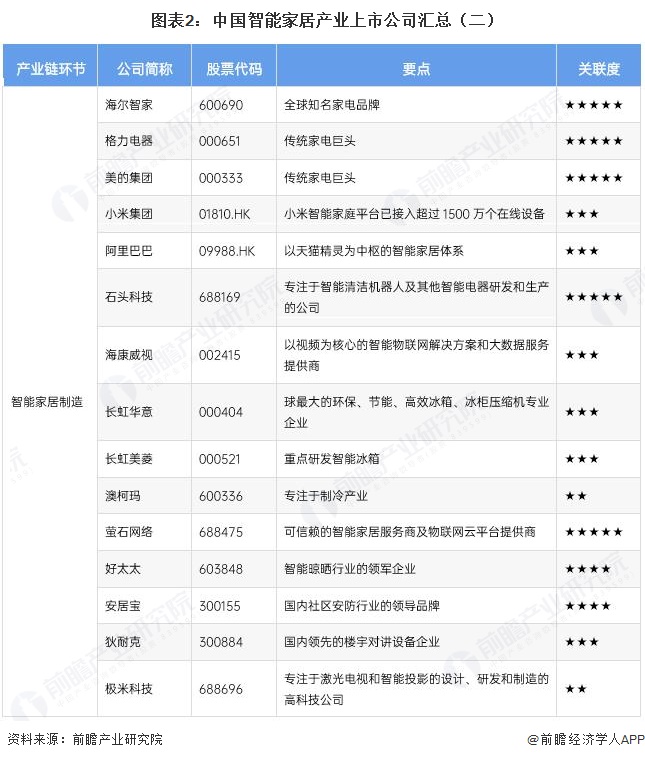
Task: Click the 以天猫精灵为中枢 description text
Action: (374, 251)
